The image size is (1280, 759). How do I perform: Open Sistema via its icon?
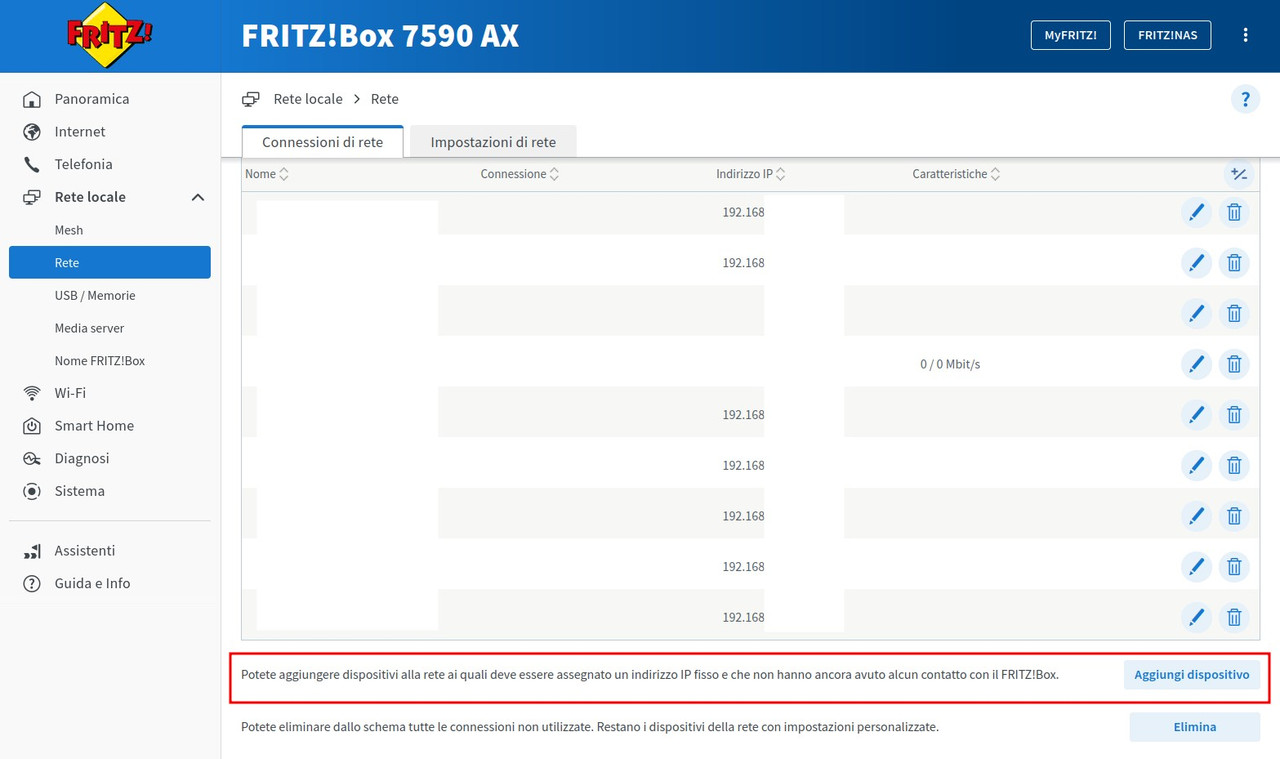32,491
